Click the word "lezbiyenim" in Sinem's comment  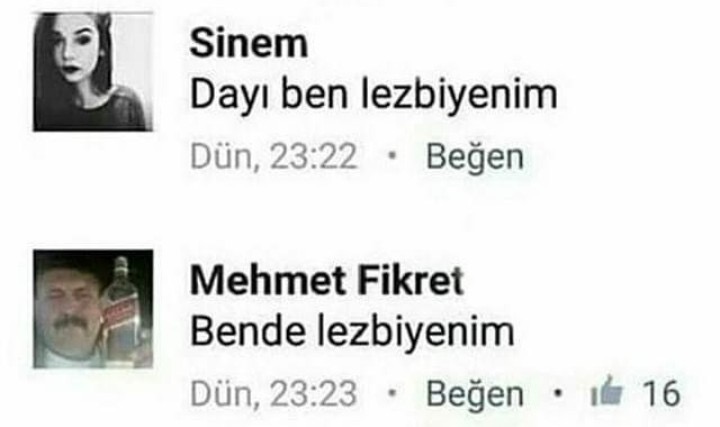459,95
